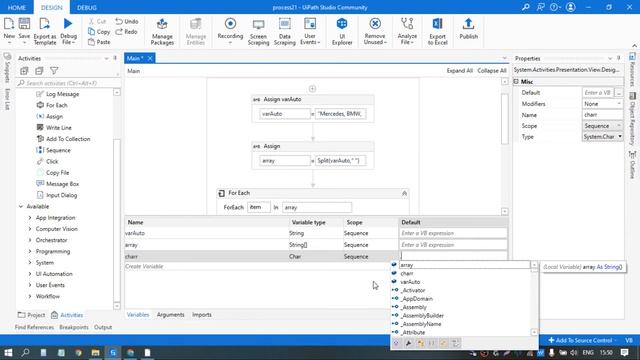Switch to the HOME tab
The width and height of the screenshot is (640, 360).
click(x=17, y=7)
